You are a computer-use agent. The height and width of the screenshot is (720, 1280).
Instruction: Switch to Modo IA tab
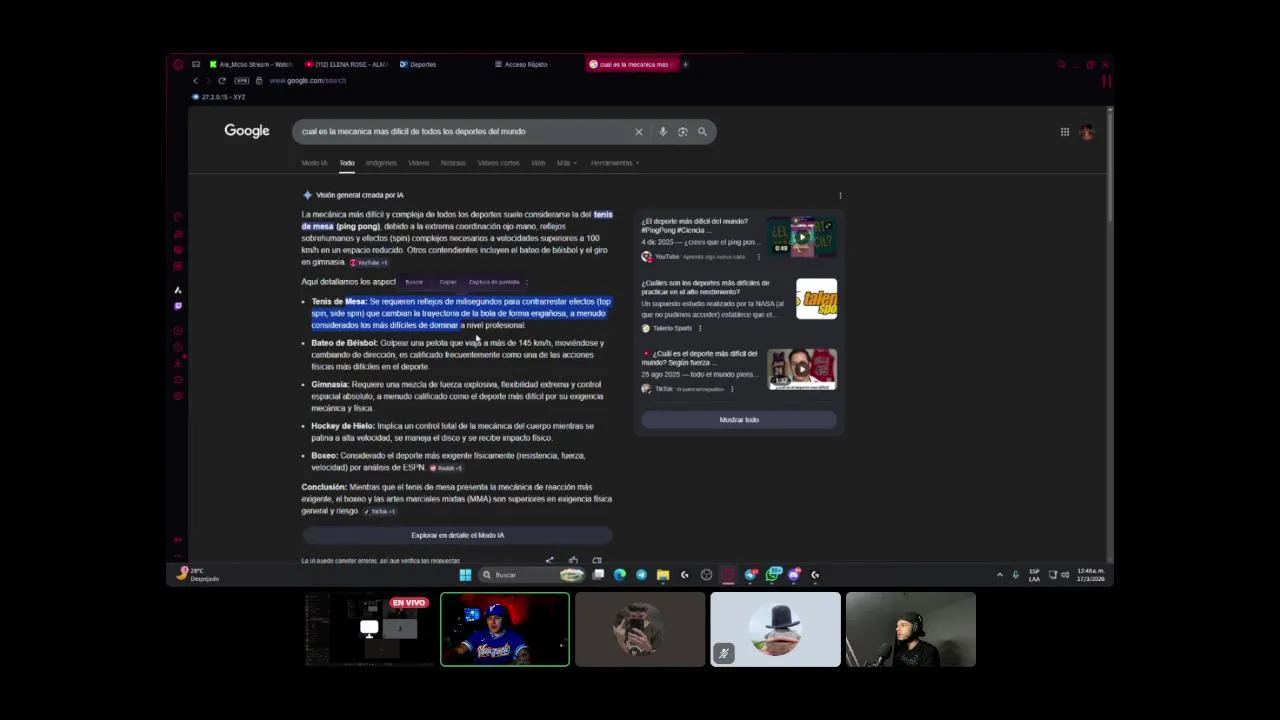click(314, 163)
